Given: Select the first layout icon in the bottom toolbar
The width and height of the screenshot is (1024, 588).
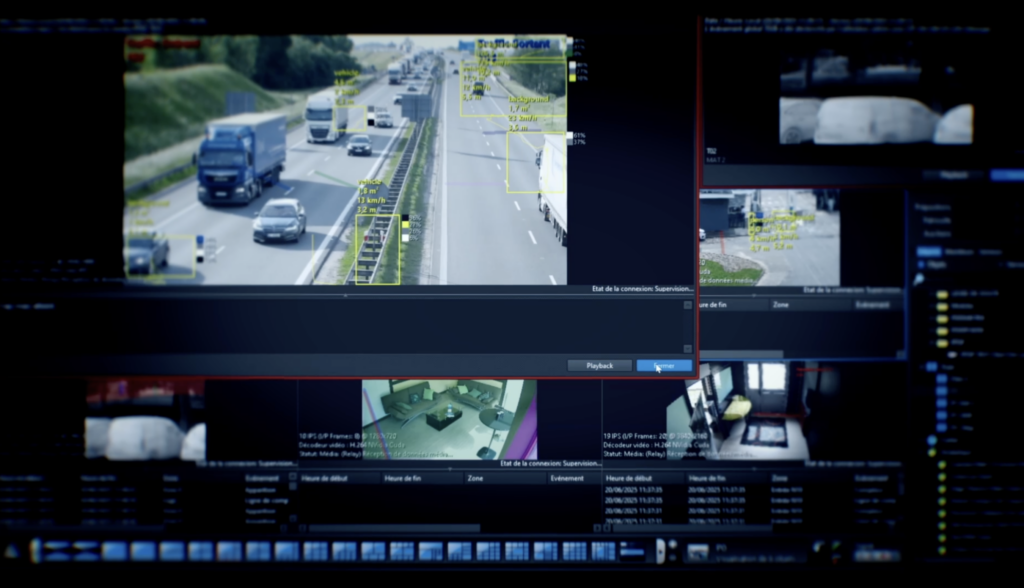Looking at the screenshot, I should click(x=56, y=551).
